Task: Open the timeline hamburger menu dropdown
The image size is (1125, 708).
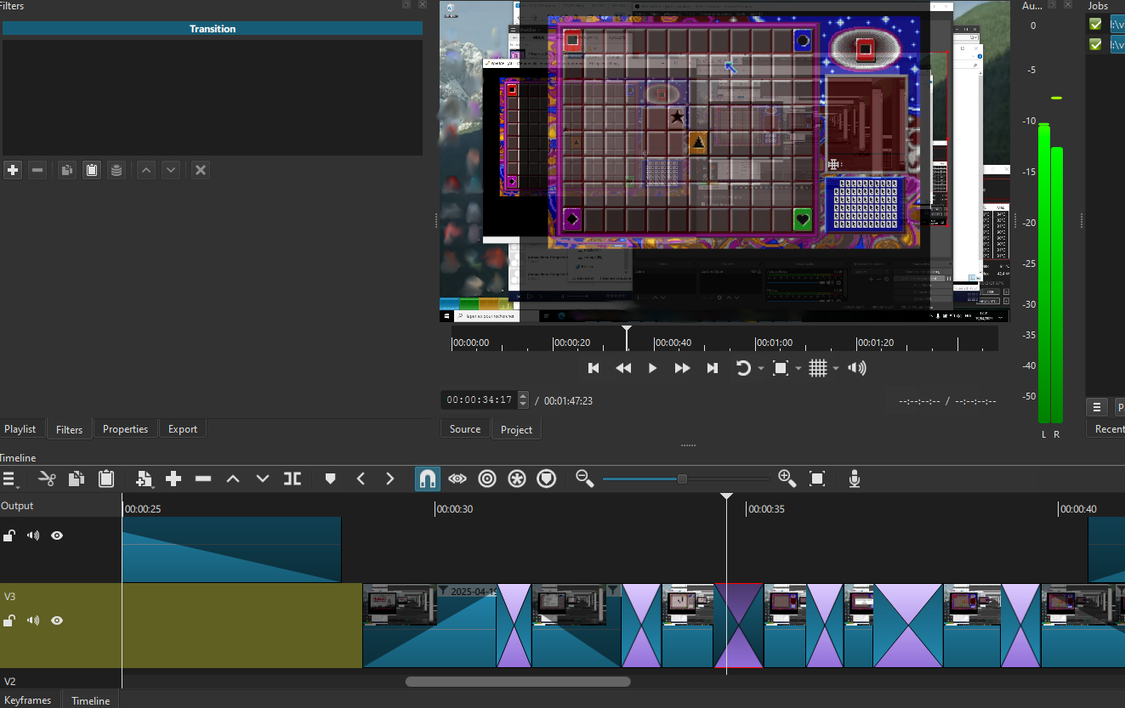Action: coord(10,479)
